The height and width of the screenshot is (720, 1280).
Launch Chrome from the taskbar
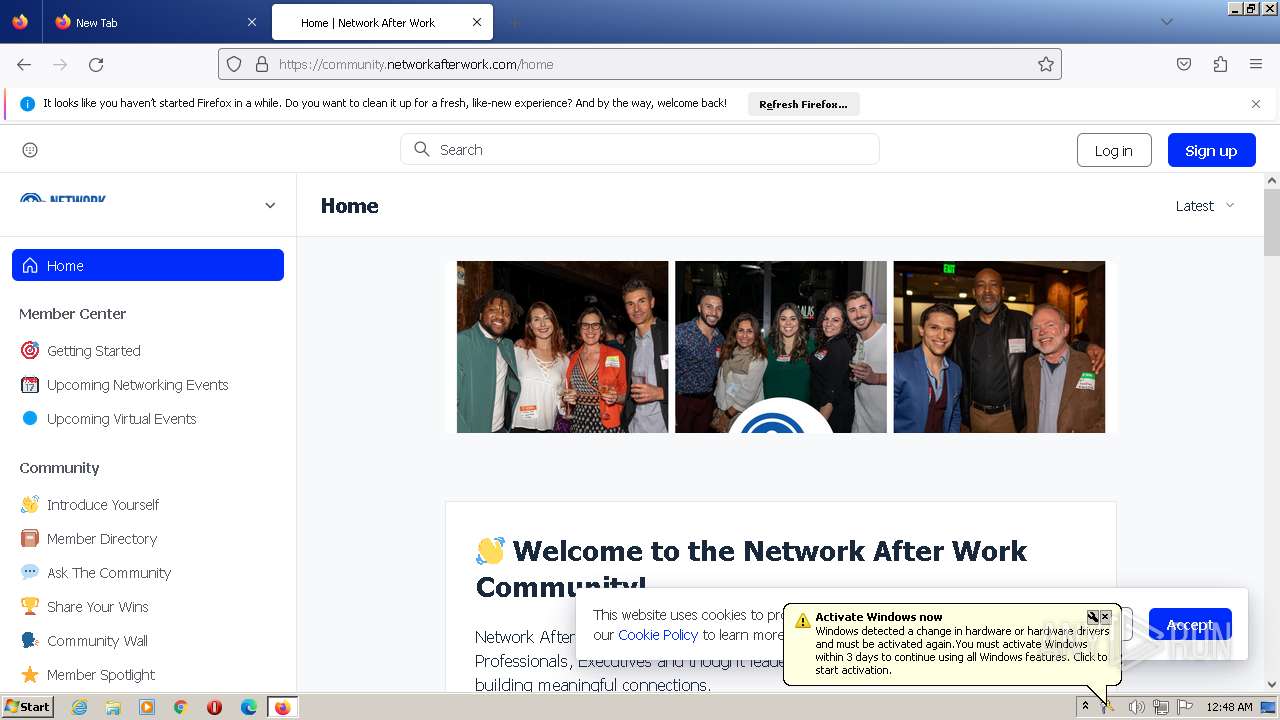pyautogui.click(x=181, y=707)
